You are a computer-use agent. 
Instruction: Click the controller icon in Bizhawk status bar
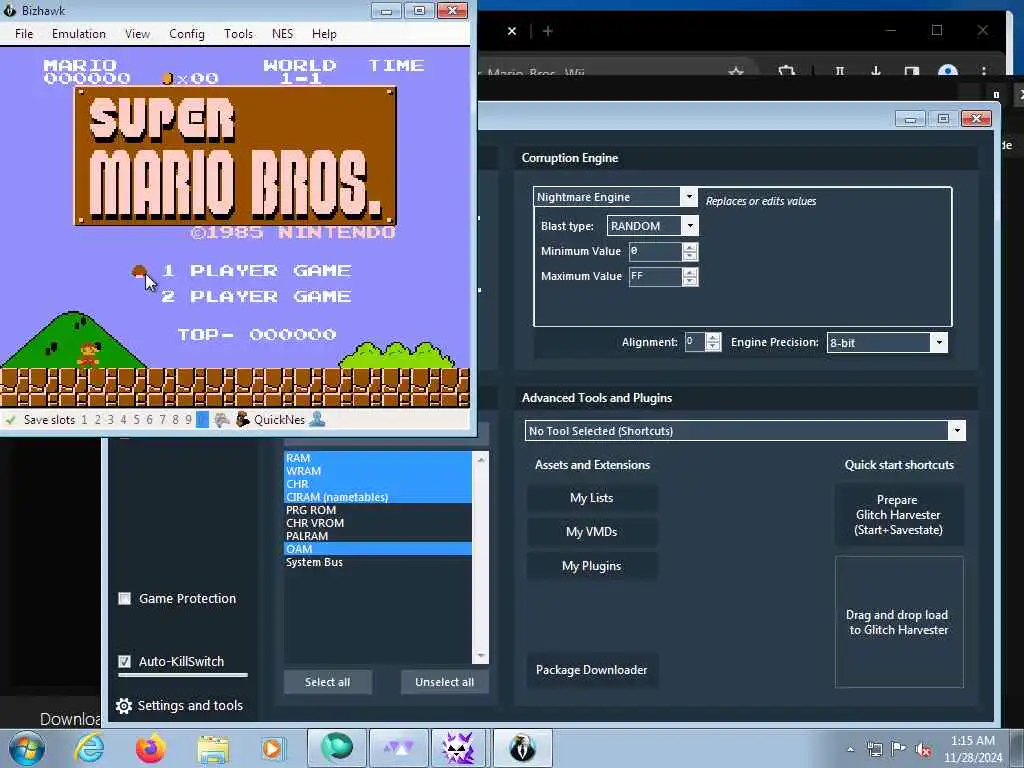coord(222,420)
